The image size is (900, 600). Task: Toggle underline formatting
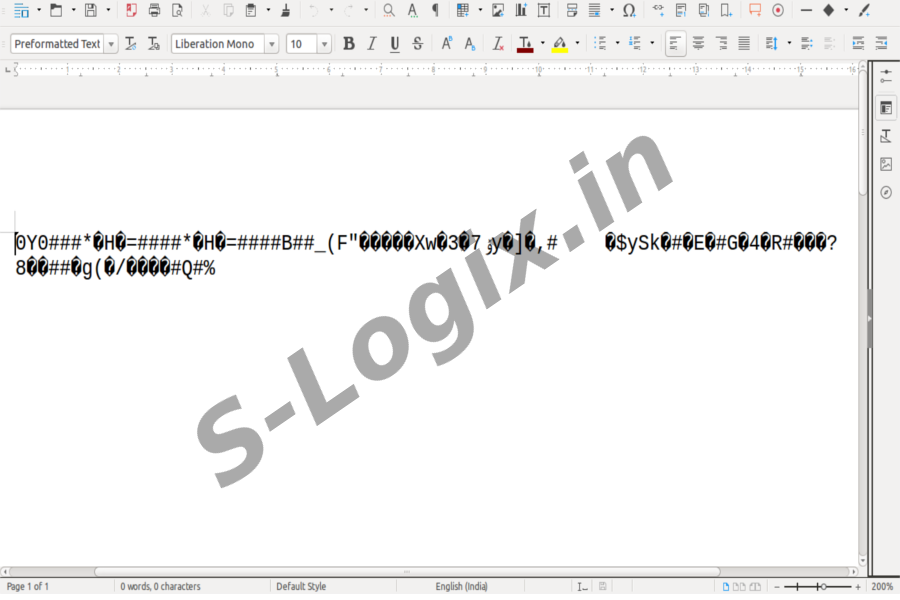coord(395,44)
